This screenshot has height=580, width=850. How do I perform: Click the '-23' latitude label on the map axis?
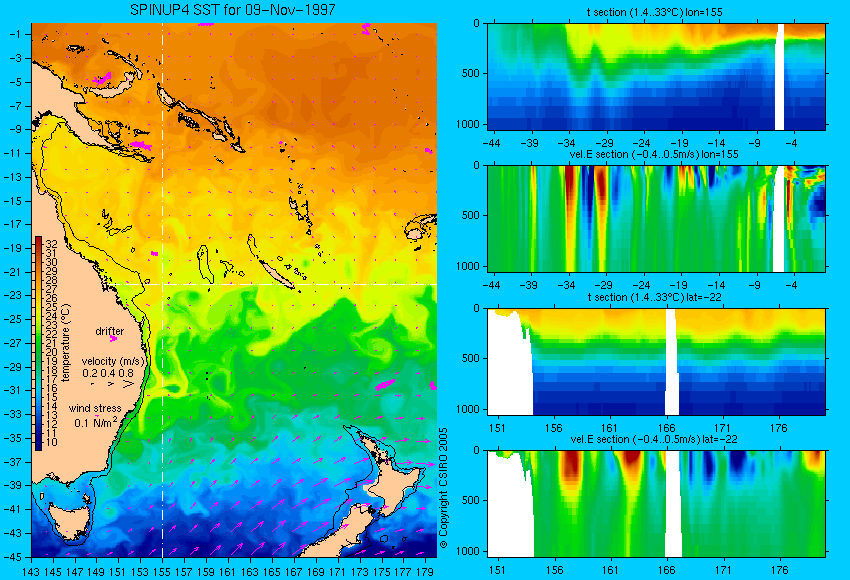[x=12, y=295]
